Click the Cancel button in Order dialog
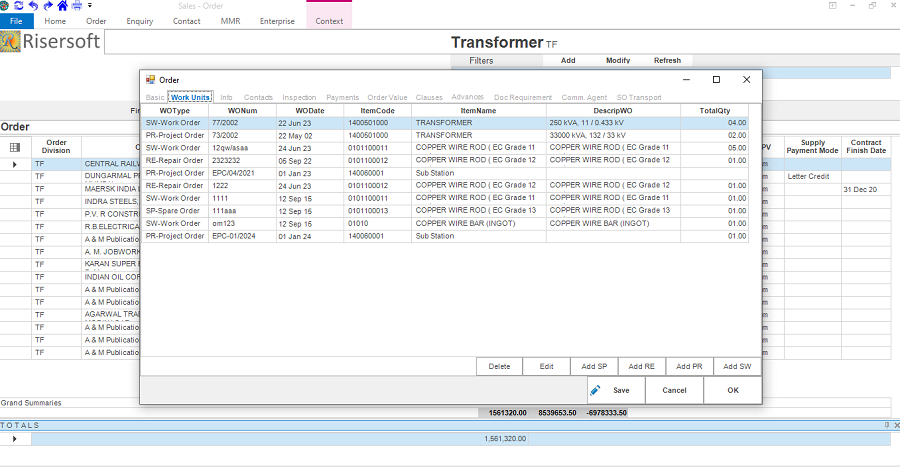The image size is (900, 467). (674, 390)
